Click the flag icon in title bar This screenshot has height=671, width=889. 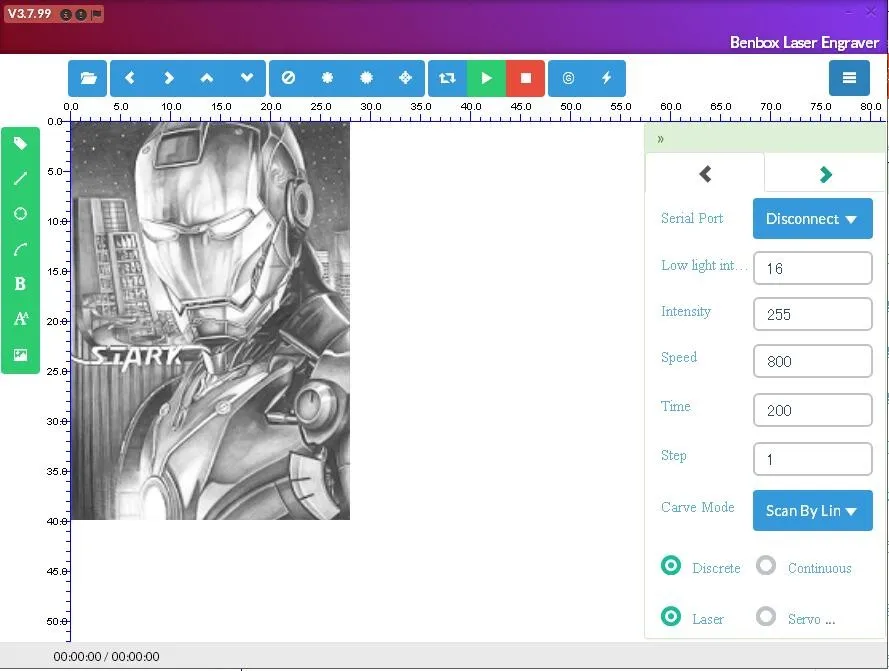[x=96, y=14]
